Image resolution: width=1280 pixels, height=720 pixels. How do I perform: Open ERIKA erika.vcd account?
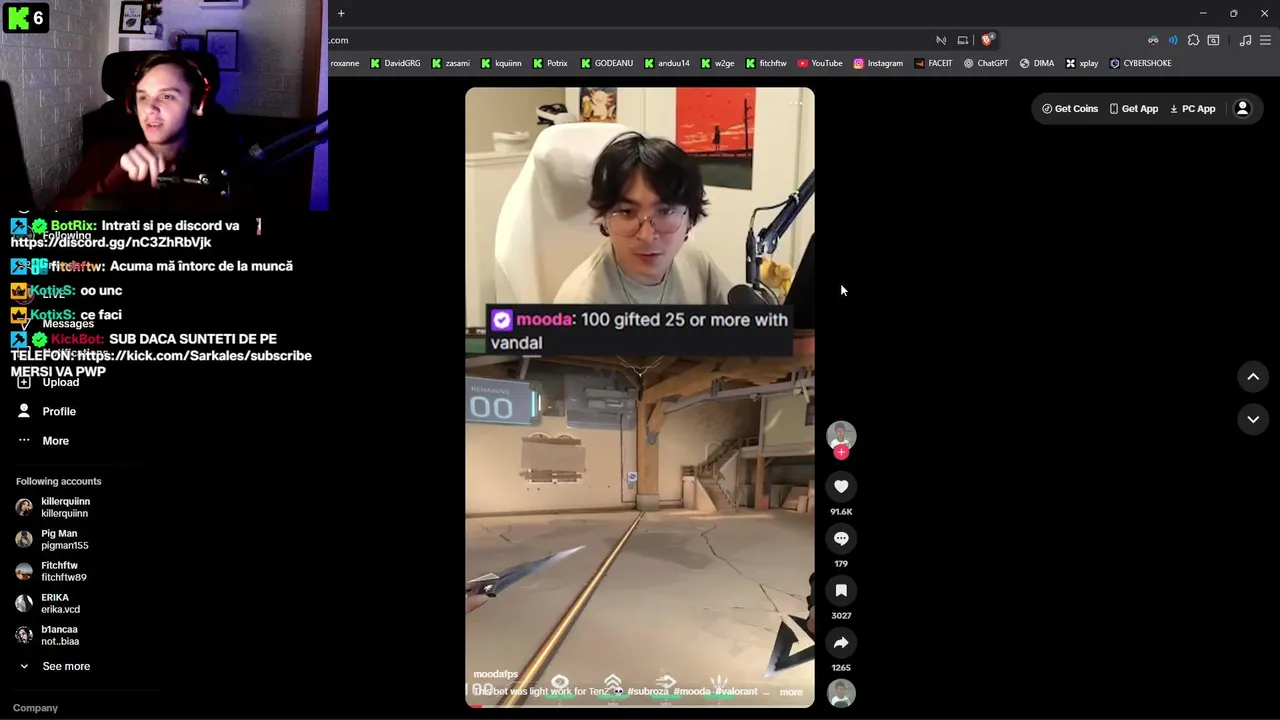point(48,604)
